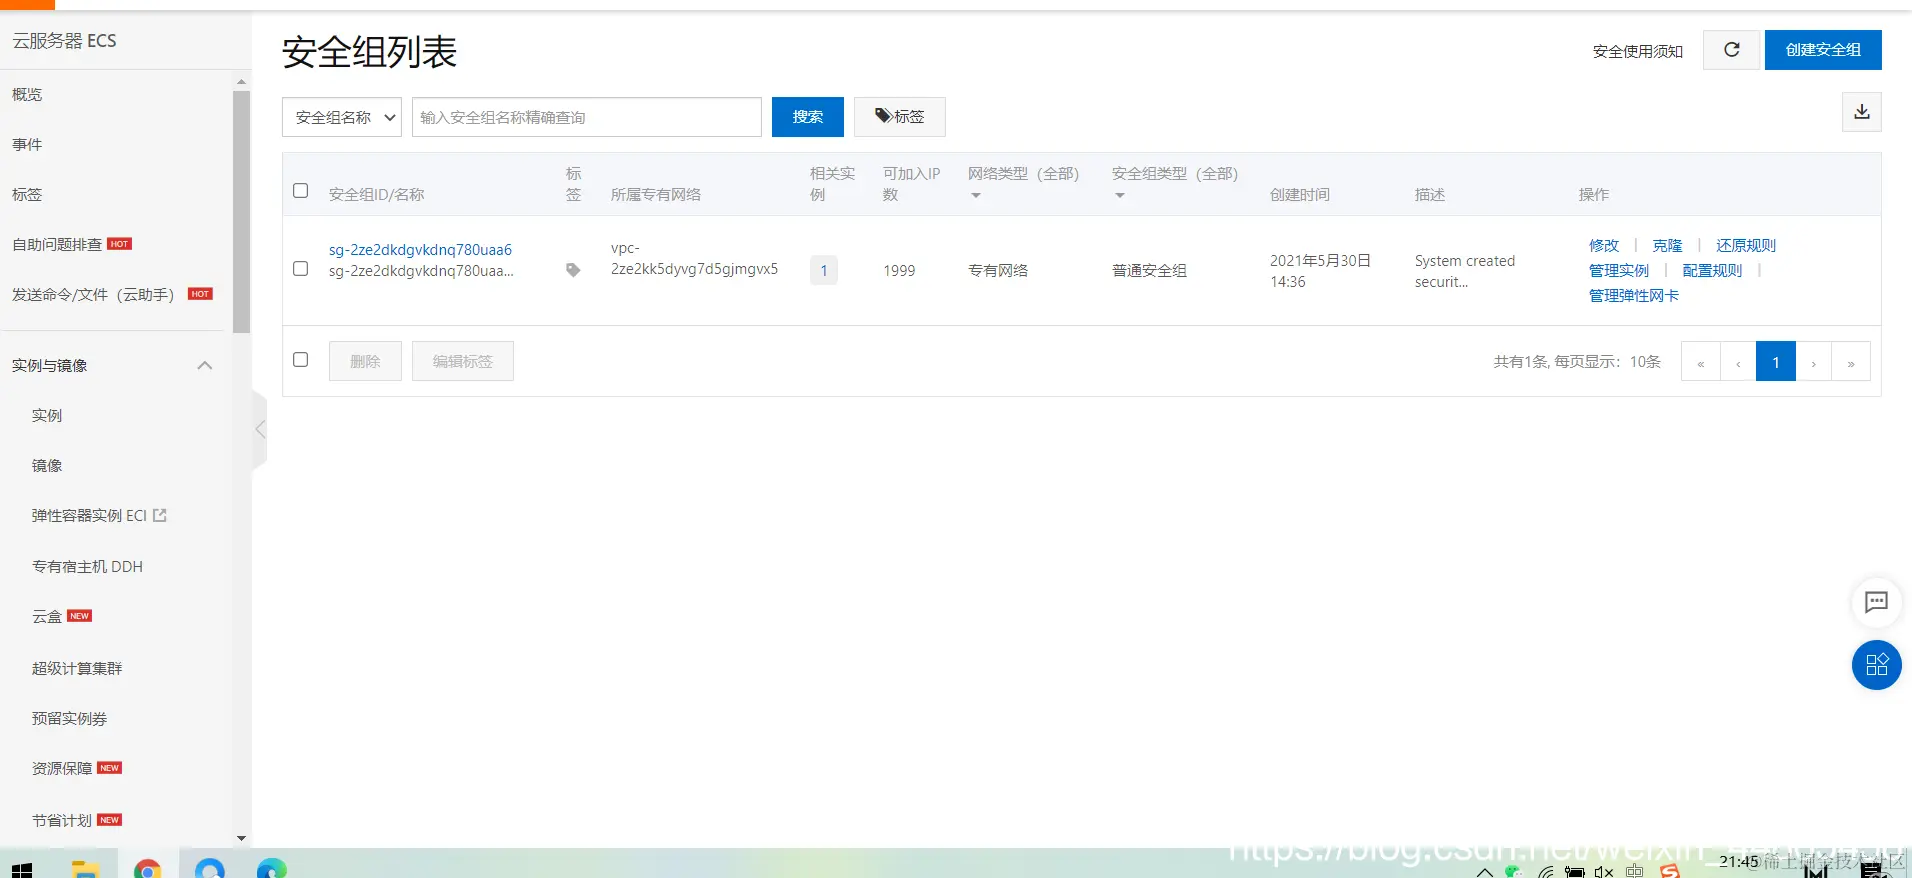Click the tag icon in the security group row
Screen dimensions: 1912x878
573,270
